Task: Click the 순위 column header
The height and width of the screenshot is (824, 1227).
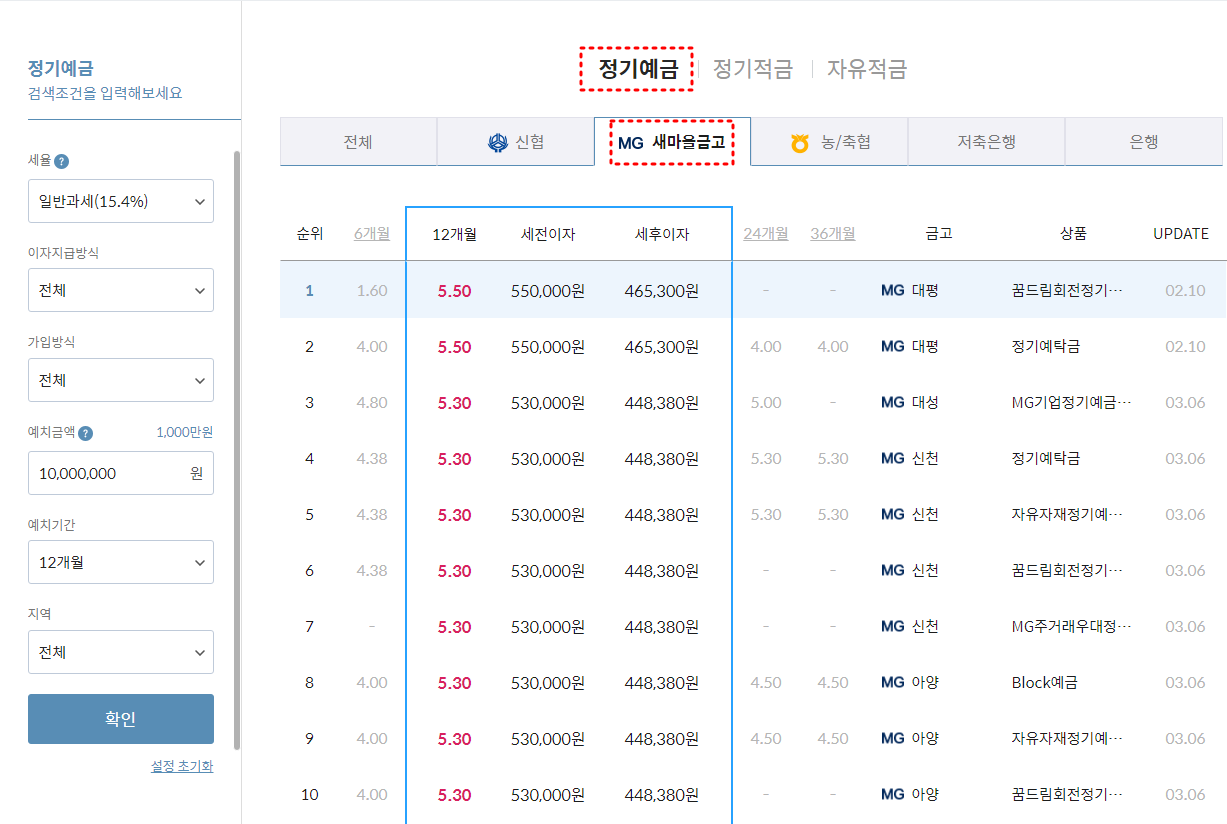Action: pos(310,234)
